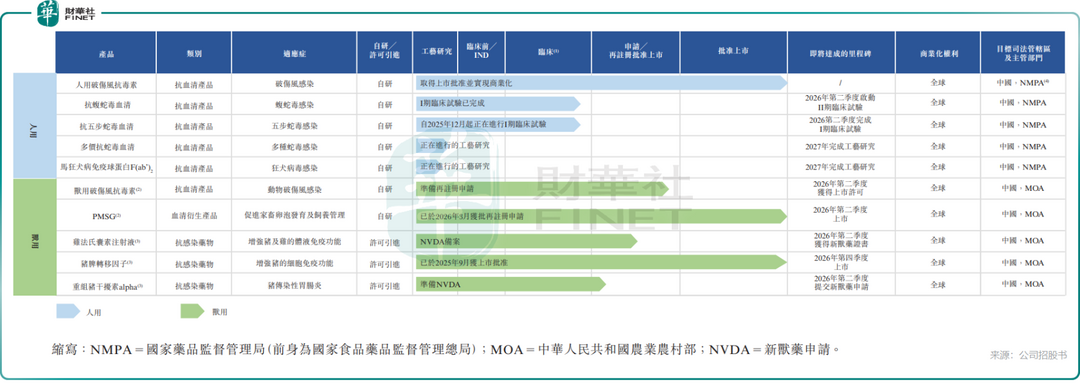
Task: Select the 申請／再註冊批准上市 column header
Action: point(635,52)
